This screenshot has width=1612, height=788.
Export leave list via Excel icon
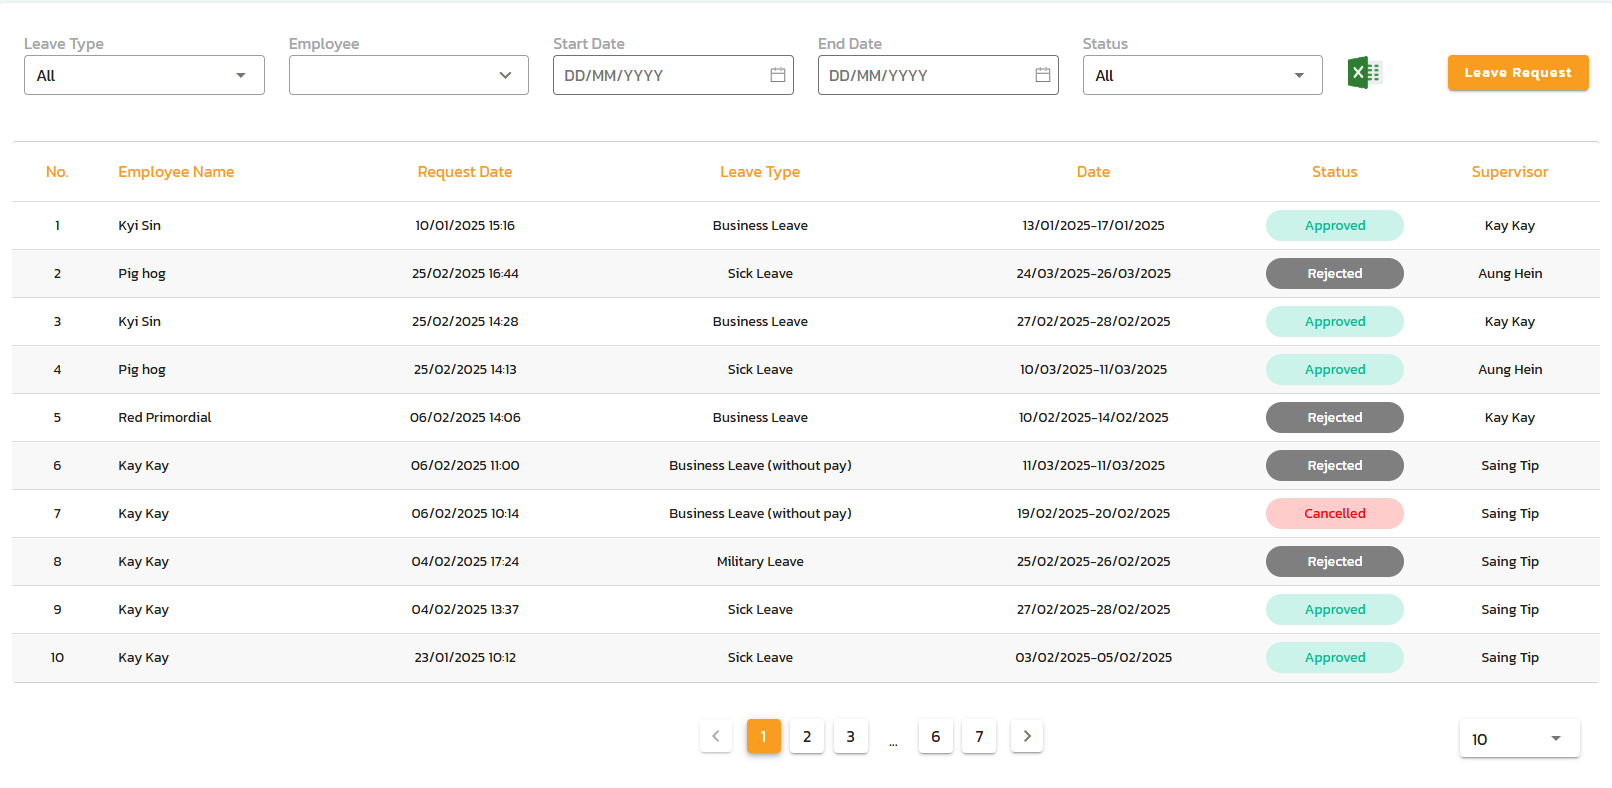(1364, 73)
